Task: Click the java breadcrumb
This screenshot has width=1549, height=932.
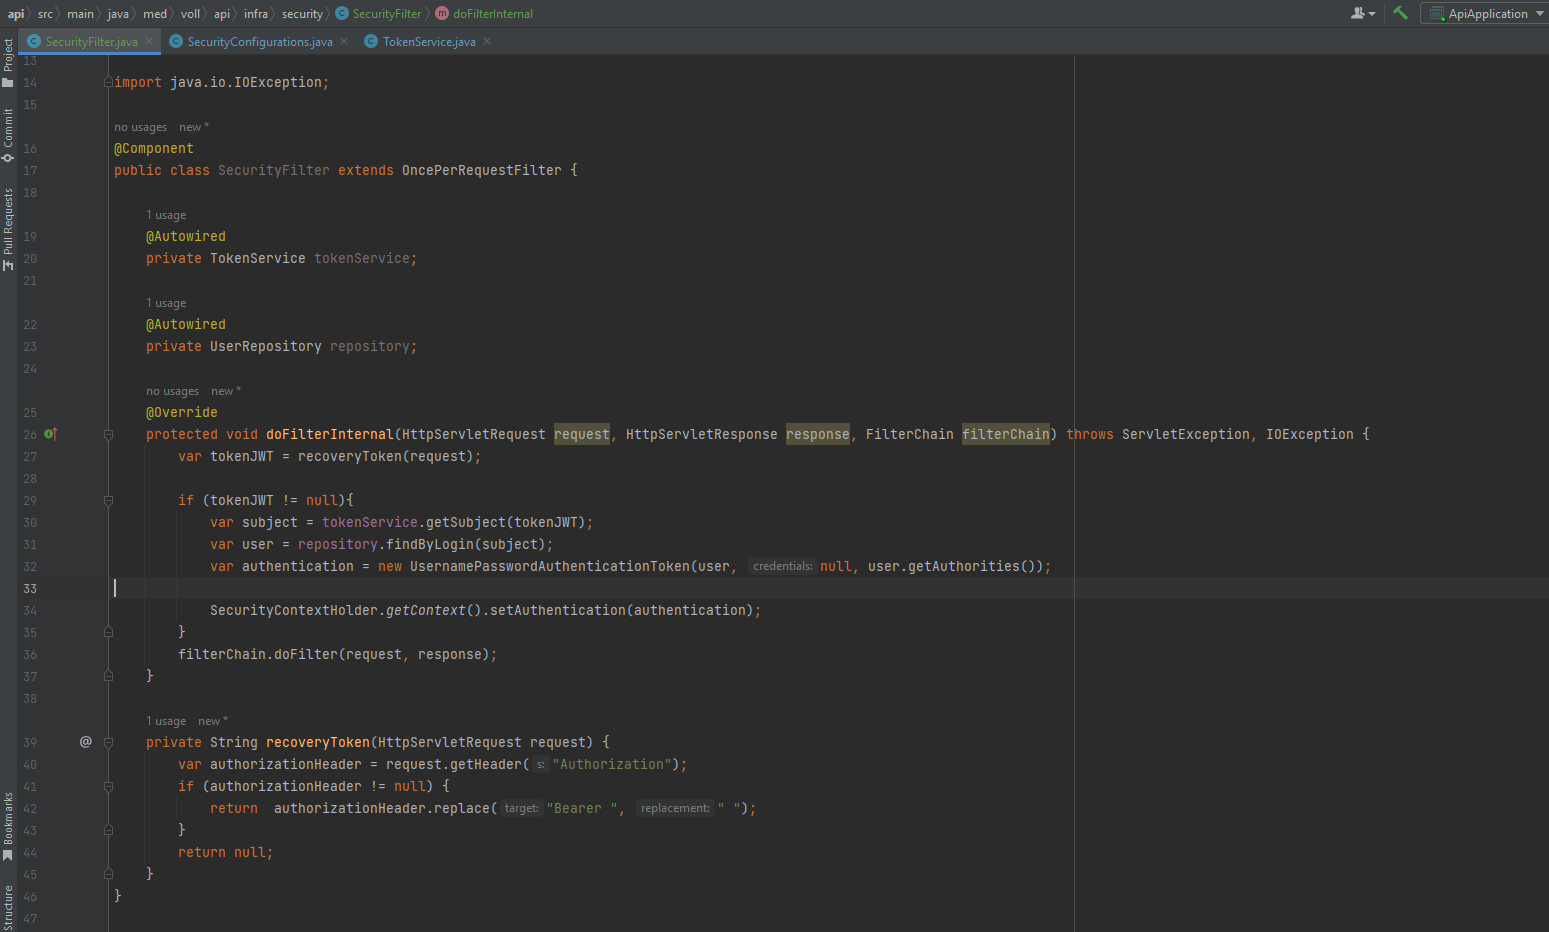Action: [118, 13]
